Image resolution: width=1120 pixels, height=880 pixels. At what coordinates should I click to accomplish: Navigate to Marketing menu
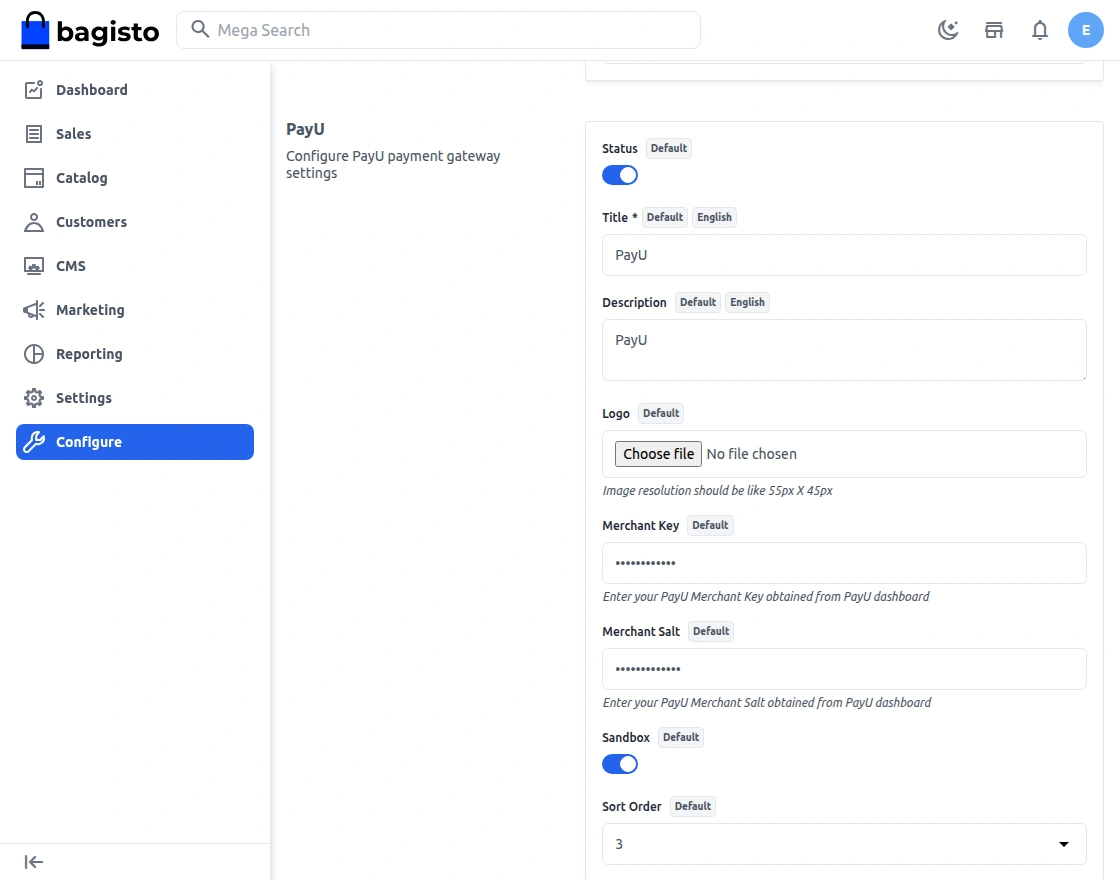[x=90, y=310]
